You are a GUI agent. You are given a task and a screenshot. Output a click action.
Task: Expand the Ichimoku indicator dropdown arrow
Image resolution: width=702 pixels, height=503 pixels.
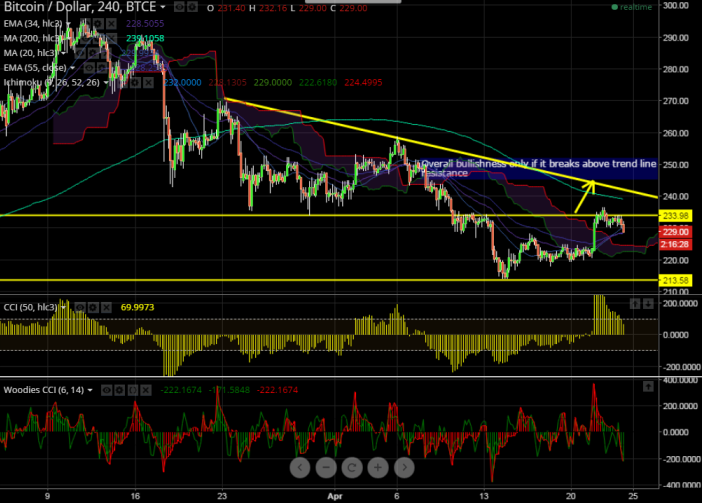106,82
